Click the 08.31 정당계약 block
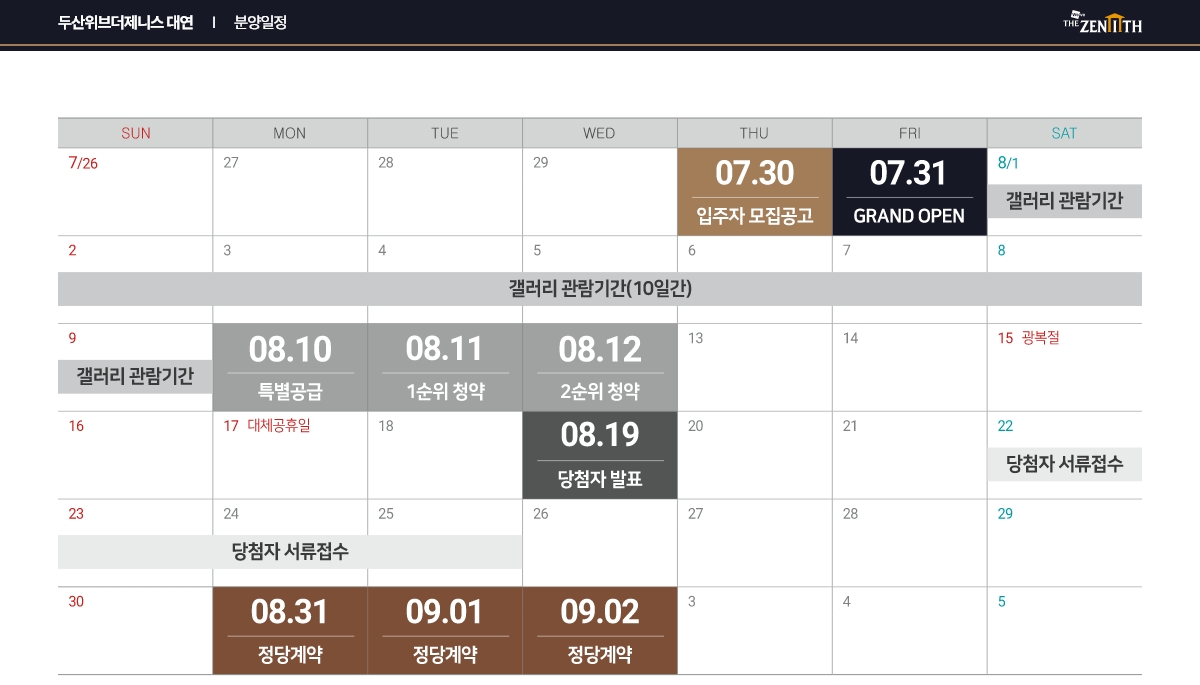This screenshot has width=1200, height=685. [290, 630]
